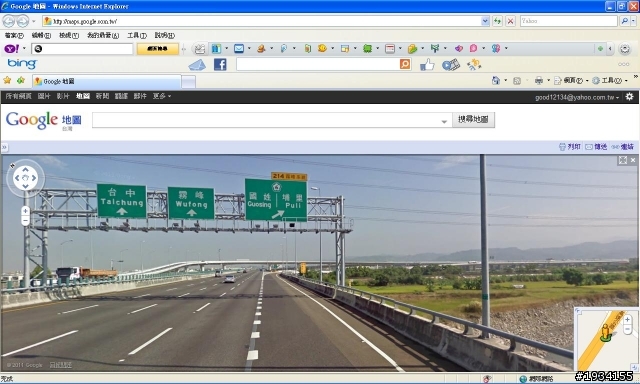
Task: Open the 編輯 Edit menu
Action: tap(41, 36)
